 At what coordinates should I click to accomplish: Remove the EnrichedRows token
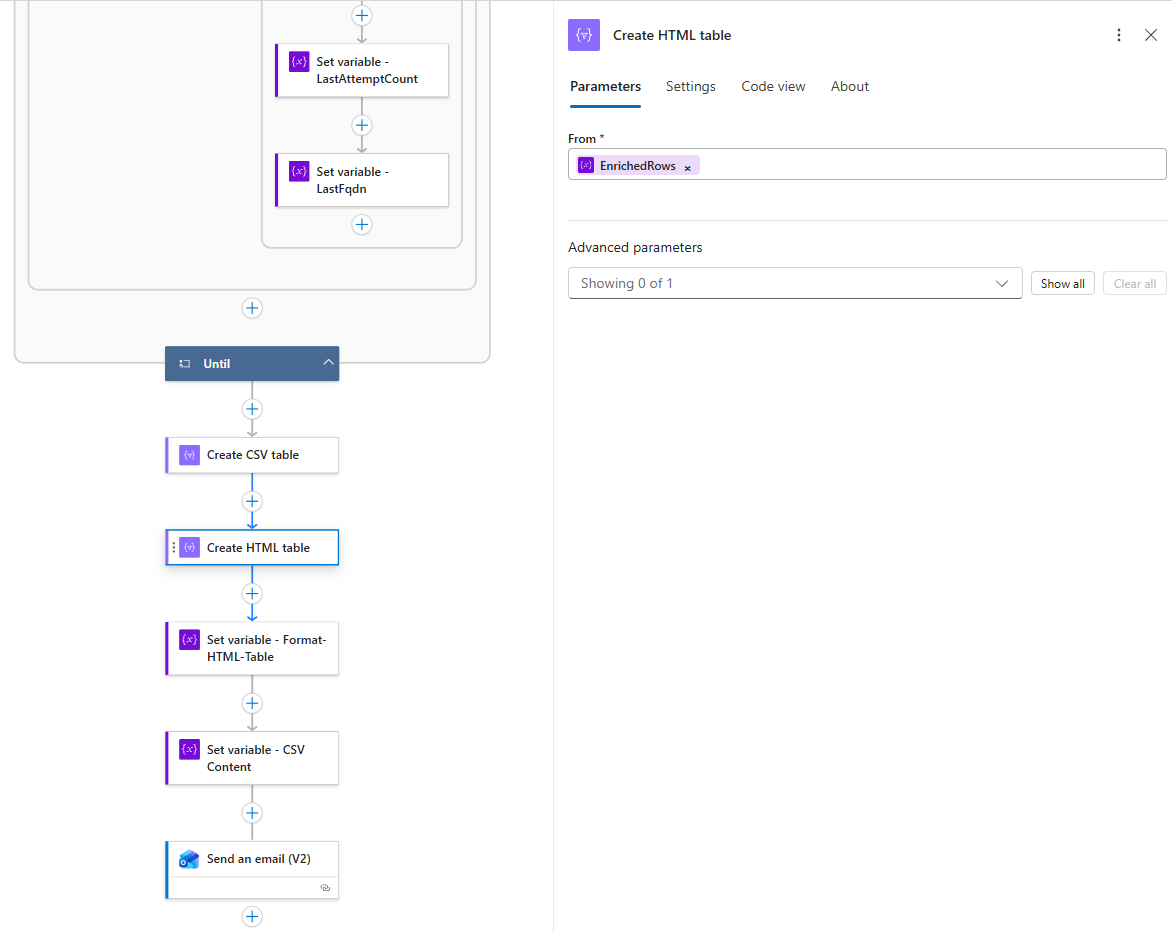[x=688, y=167]
